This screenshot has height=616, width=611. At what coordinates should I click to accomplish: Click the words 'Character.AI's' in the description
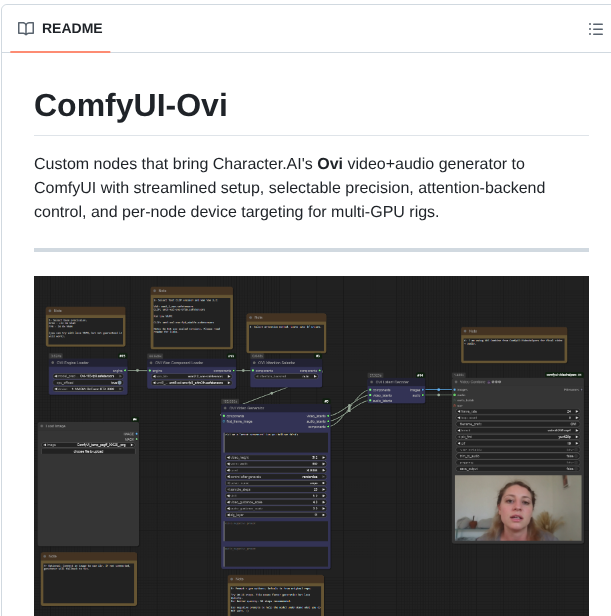click(262, 164)
